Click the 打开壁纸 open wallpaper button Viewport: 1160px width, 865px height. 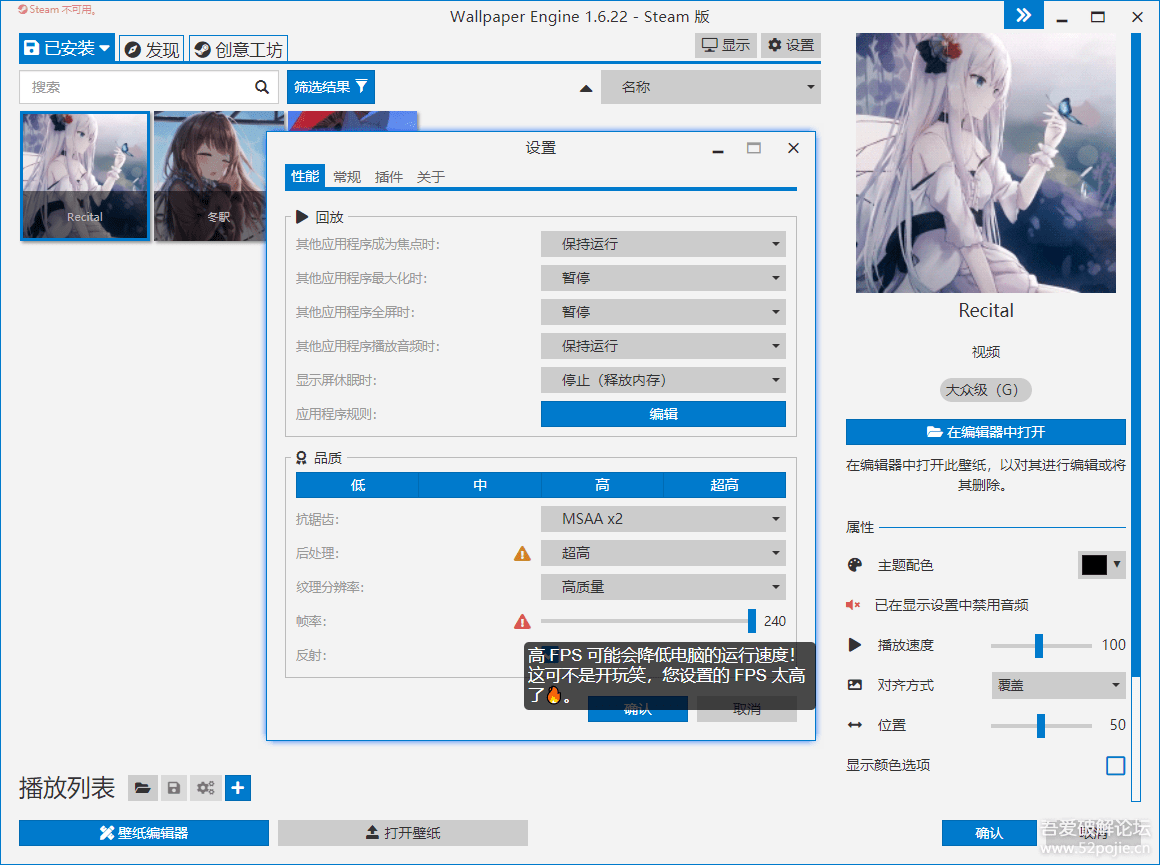[x=403, y=833]
